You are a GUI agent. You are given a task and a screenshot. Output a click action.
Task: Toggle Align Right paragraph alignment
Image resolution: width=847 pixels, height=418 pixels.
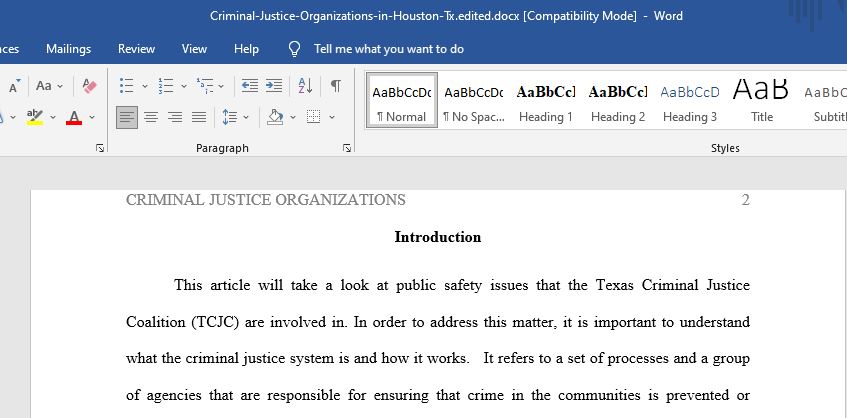pos(174,117)
